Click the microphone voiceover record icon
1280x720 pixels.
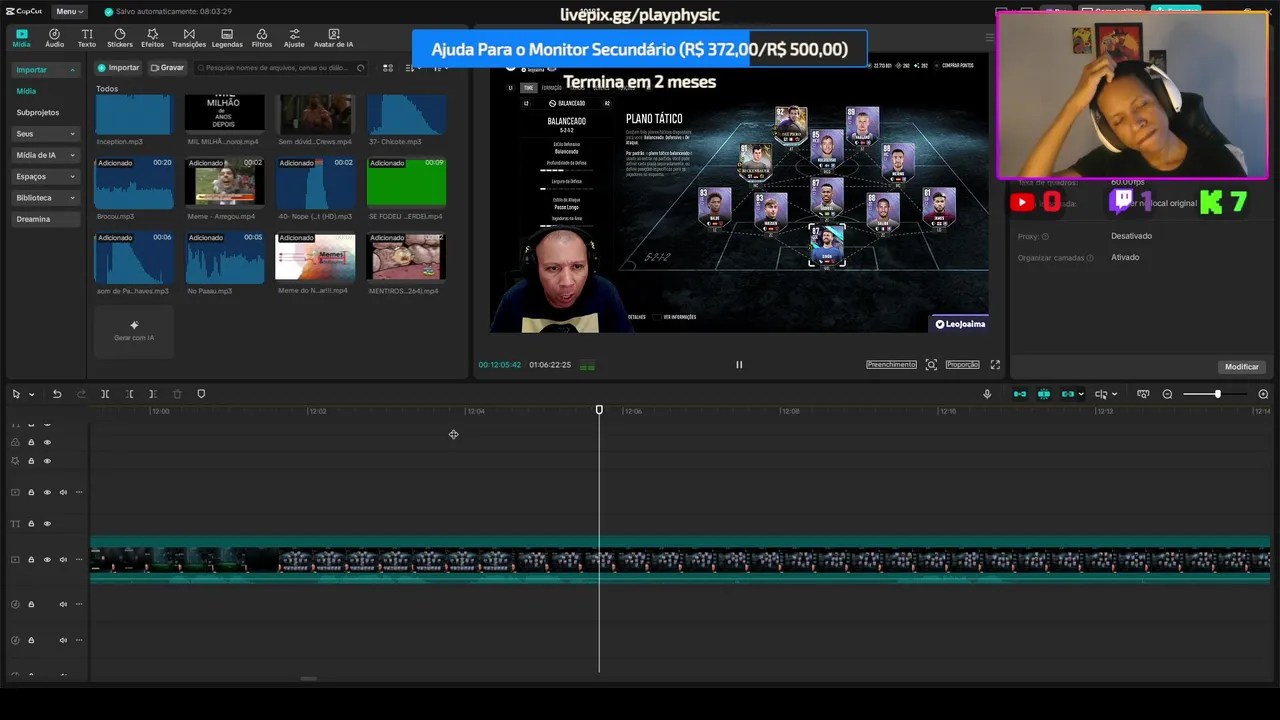coord(987,394)
